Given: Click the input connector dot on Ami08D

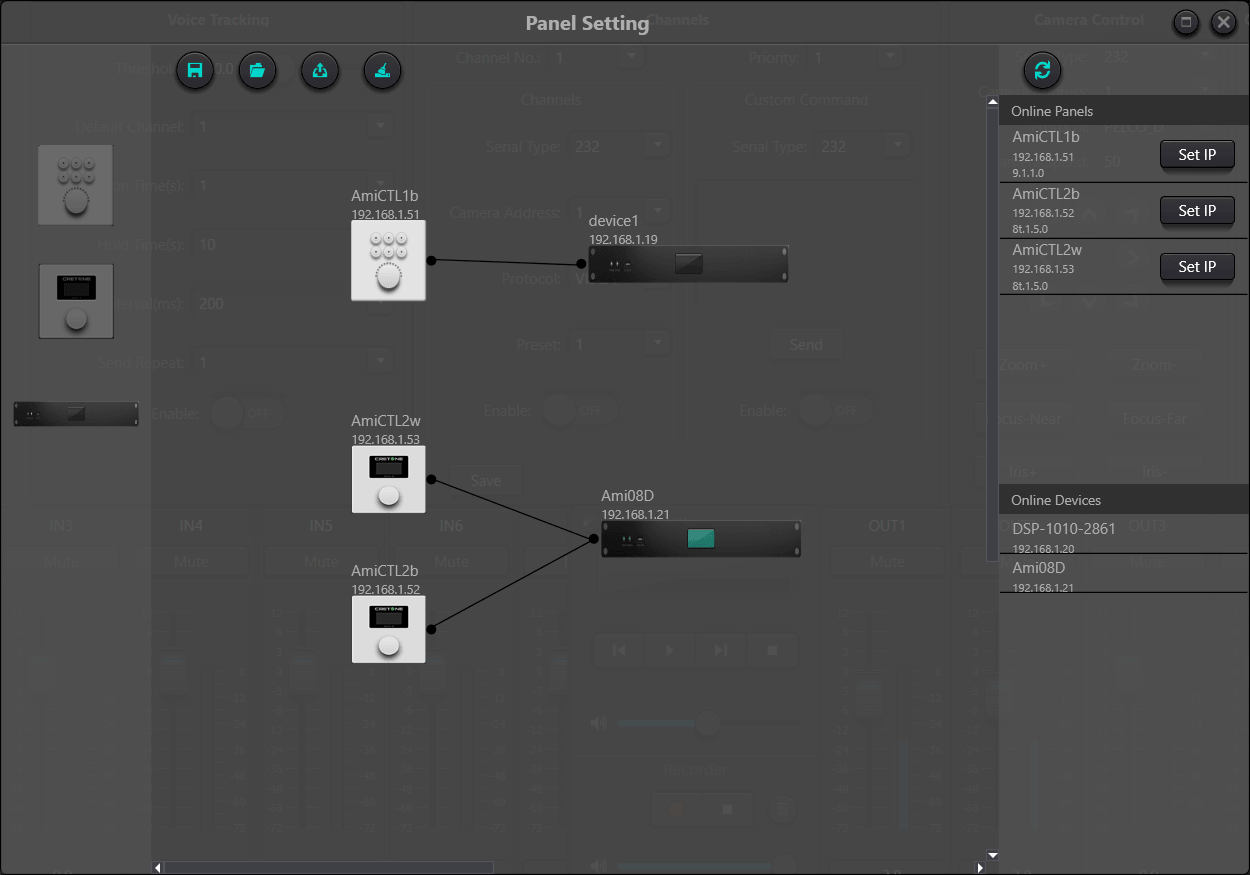Looking at the screenshot, I should click(595, 539).
